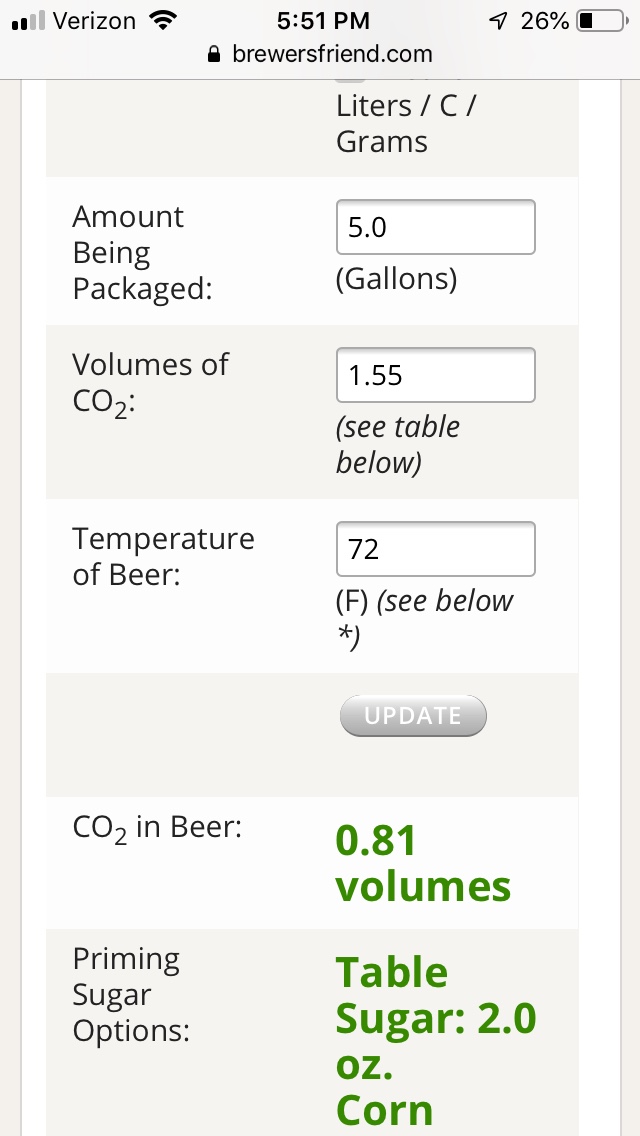Tap the Table Sugar: 2.0 oz. result

(435, 1019)
